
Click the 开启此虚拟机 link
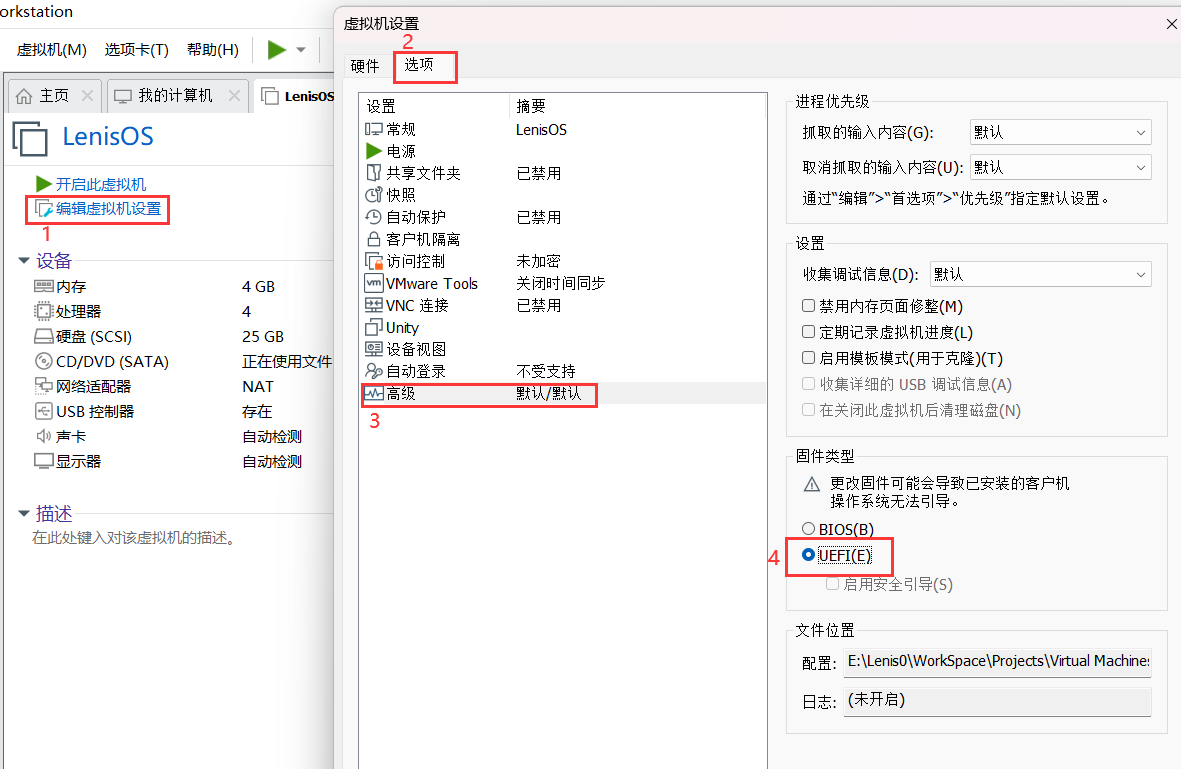[101, 184]
